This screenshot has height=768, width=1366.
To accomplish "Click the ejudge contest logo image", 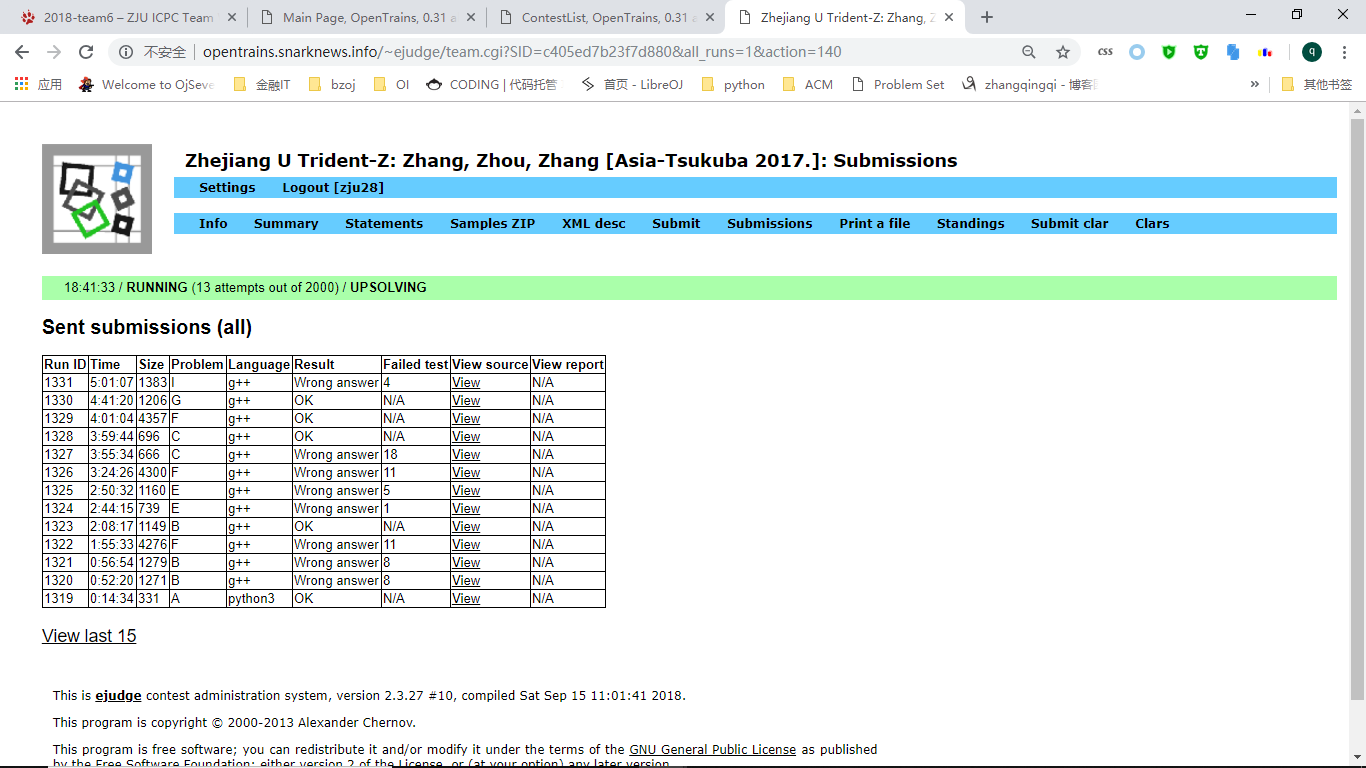I will tap(97, 199).
